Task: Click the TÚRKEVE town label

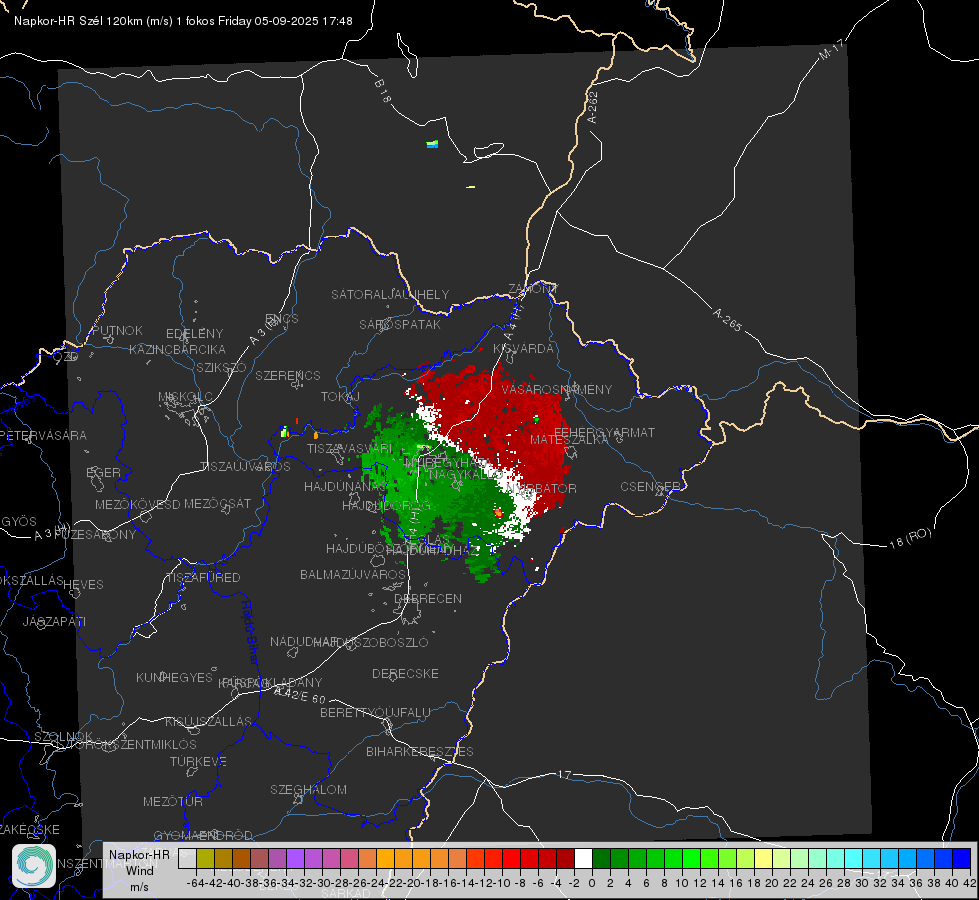Action: [x=198, y=761]
